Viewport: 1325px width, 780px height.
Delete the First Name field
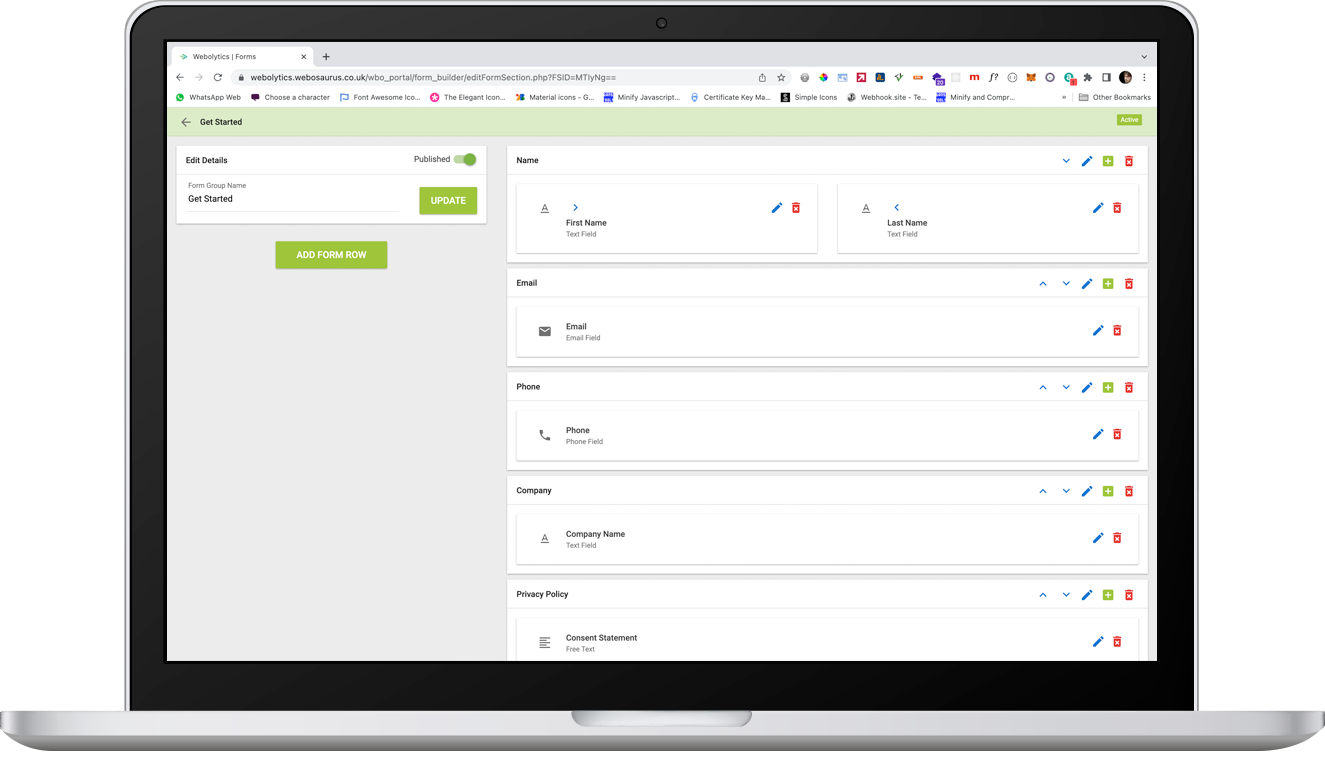click(796, 208)
